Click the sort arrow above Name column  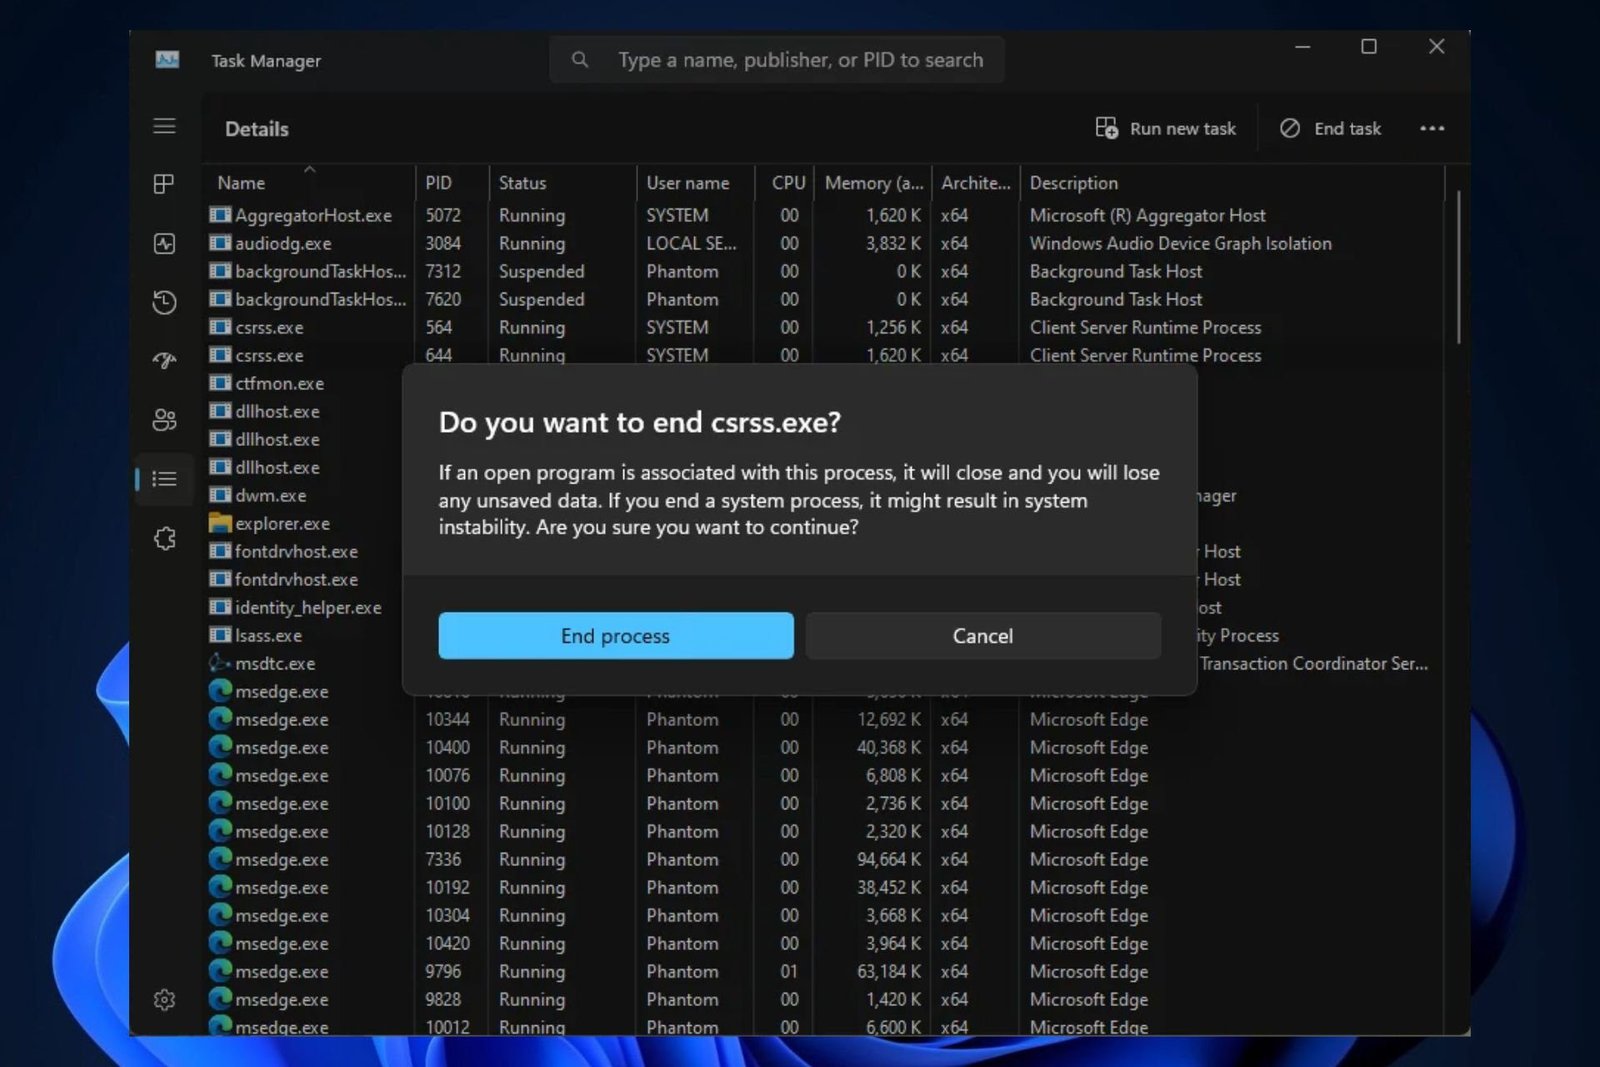pyautogui.click(x=310, y=169)
